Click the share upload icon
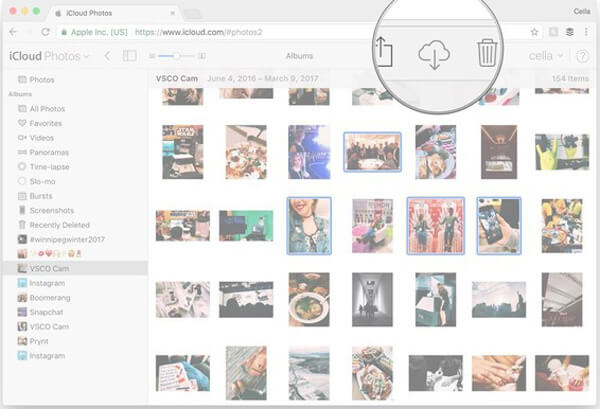This screenshot has width=600, height=409. pos(384,52)
